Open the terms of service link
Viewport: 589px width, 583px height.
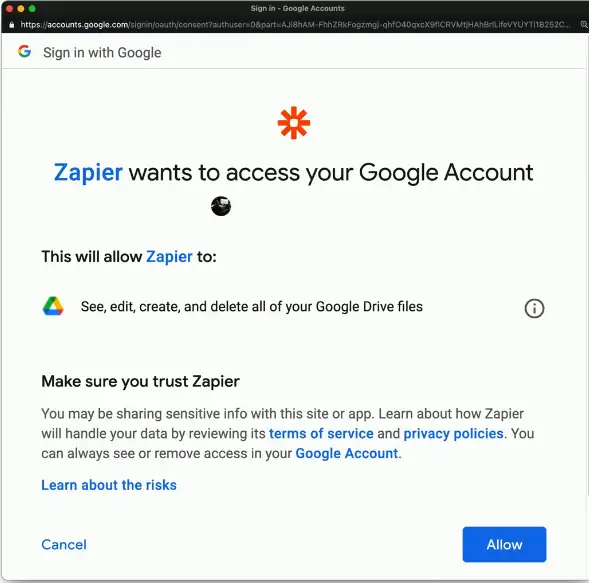pyautogui.click(x=321, y=433)
